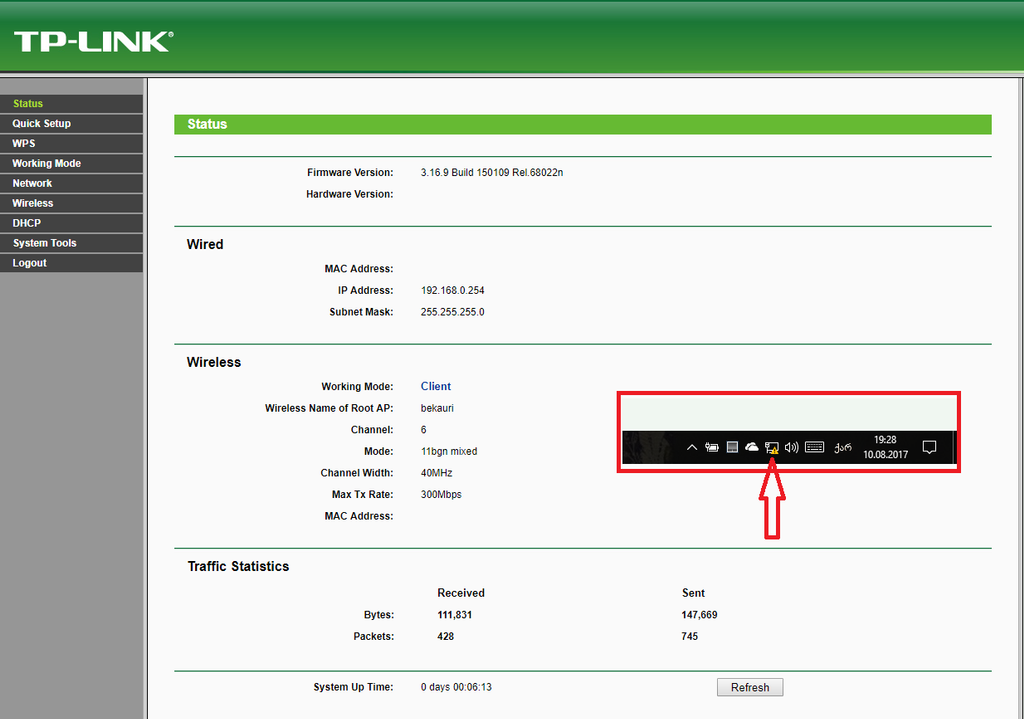Click the subnet mask 255.255.255.0
Image resolution: width=1024 pixels, height=719 pixels.
tap(453, 312)
